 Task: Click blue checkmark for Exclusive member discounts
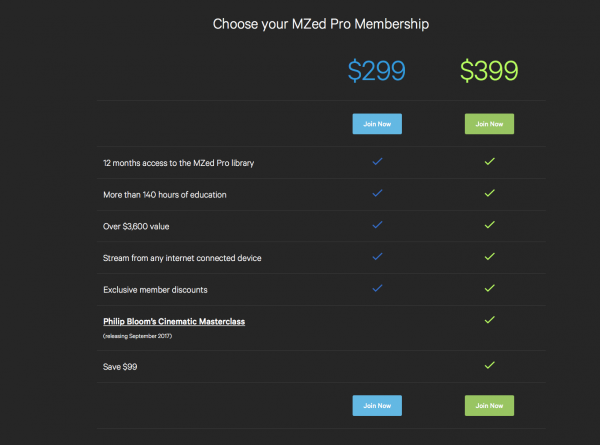[x=377, y=289]
